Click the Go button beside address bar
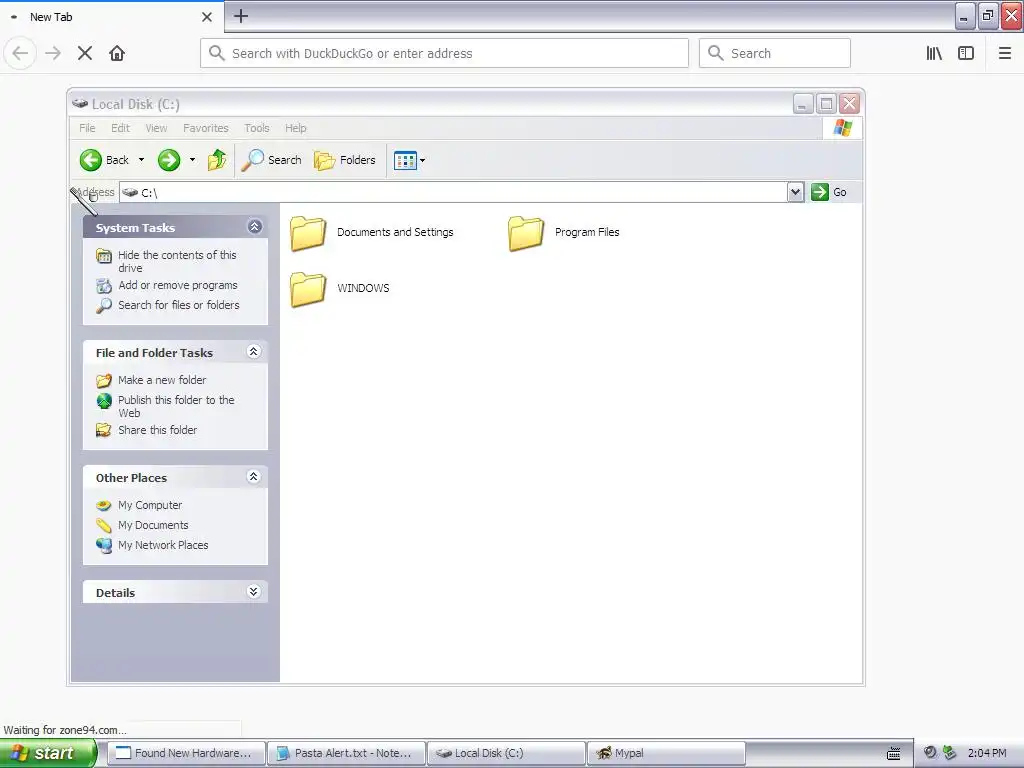This screenshot has height=768, width=1024. [829, 192]
